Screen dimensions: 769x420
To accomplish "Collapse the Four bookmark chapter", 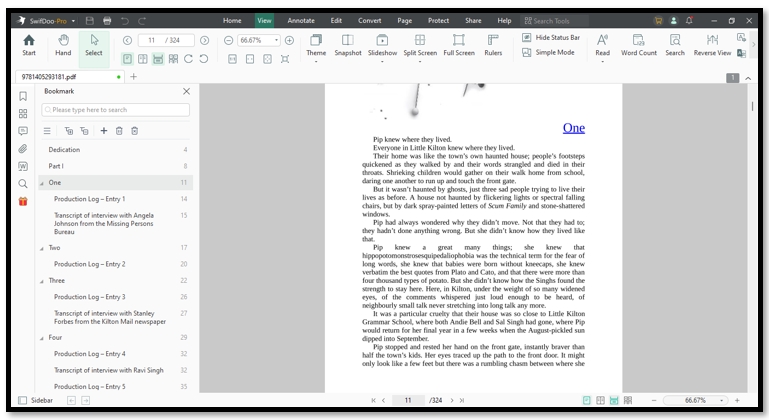I will (x=42, y=338).
